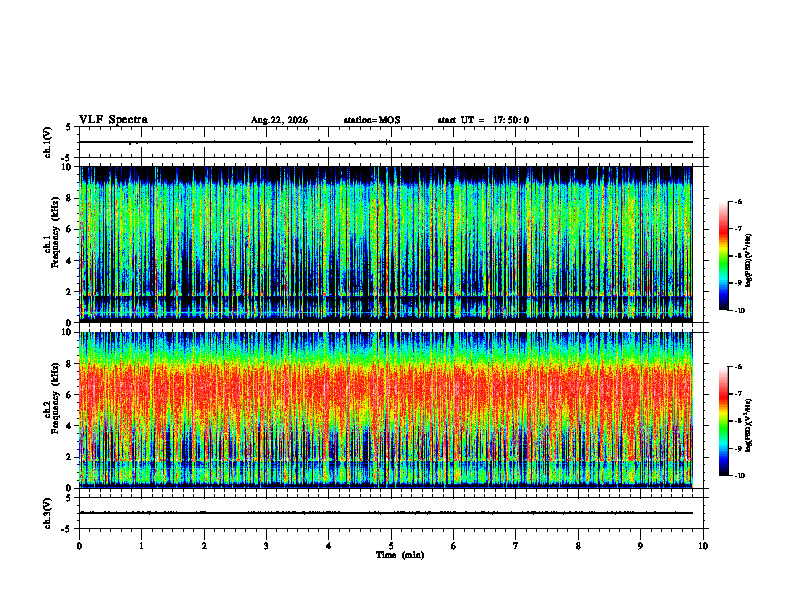Click the VLF Spectra title text
Viewport: 792px width, 612px height.
[113, 120]
